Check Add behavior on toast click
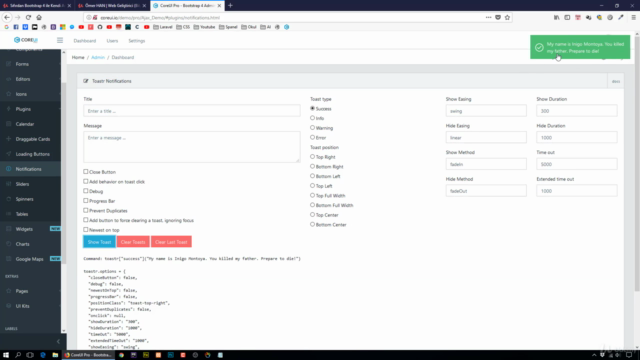Screen dimensions: 640x360 click(86, 181)
